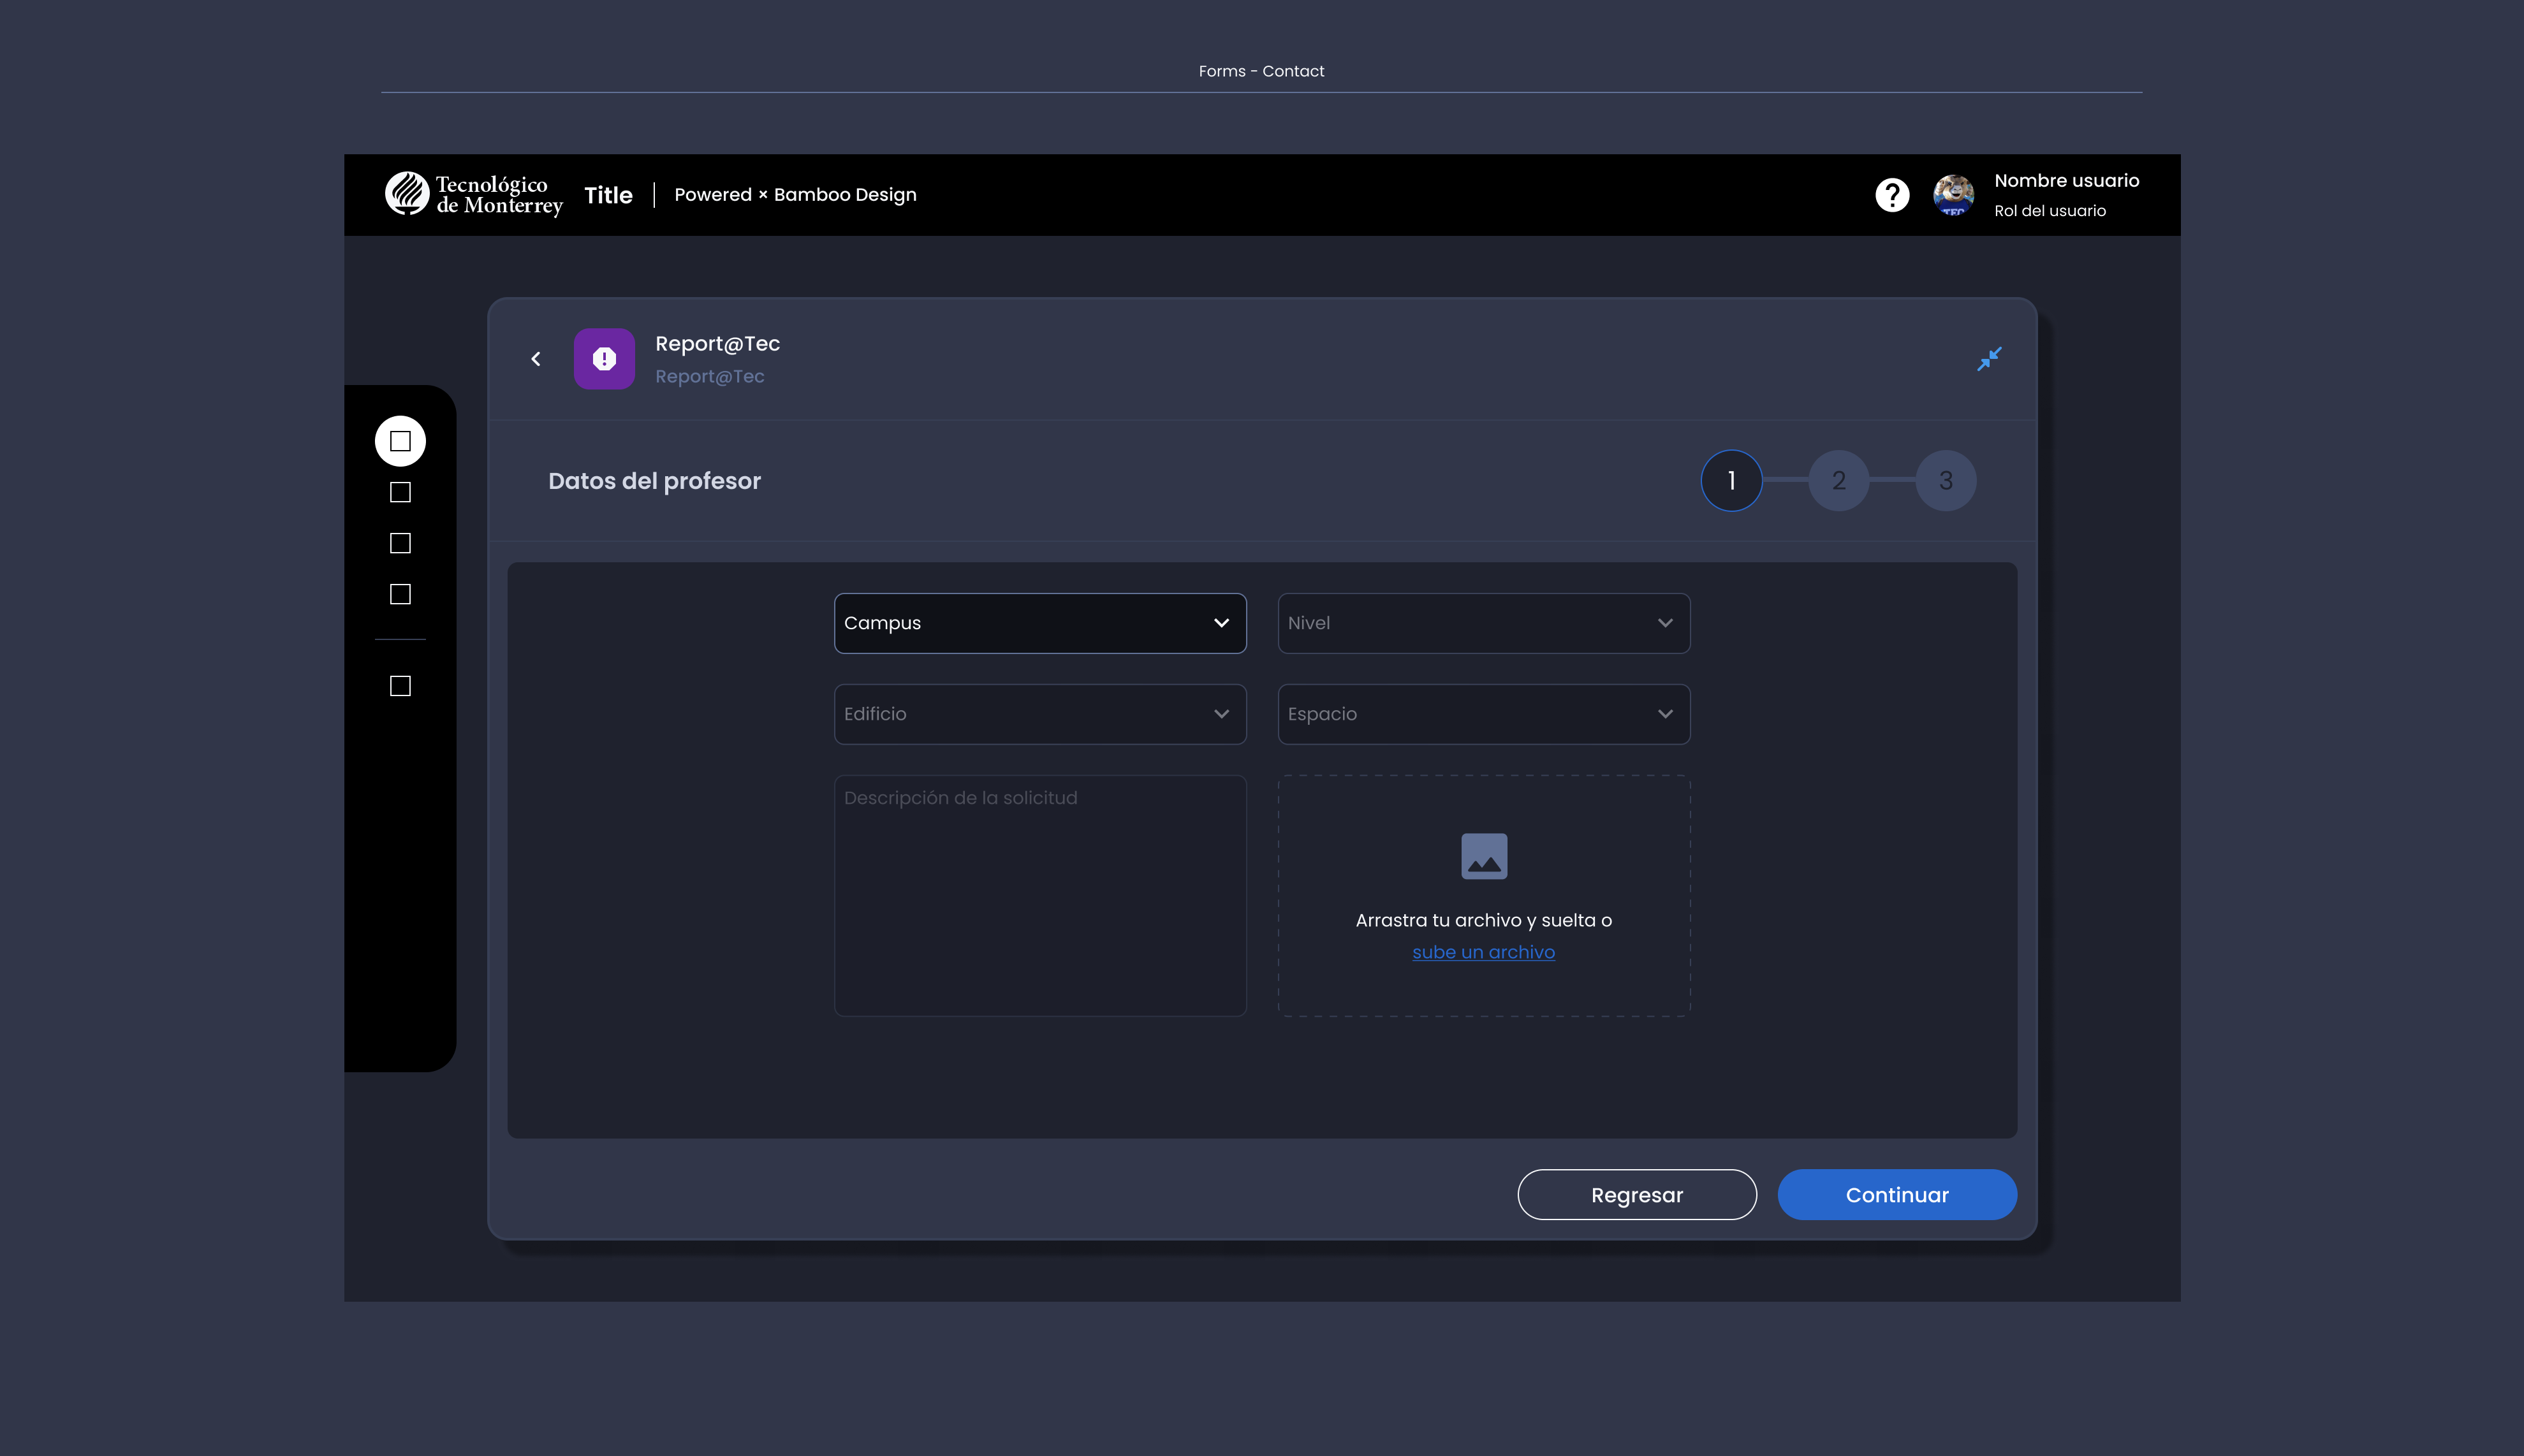Viewport: 2524px width, 1456px height.
Task: Select the third square sidebar icon
Action: click(x=400, y=543)
